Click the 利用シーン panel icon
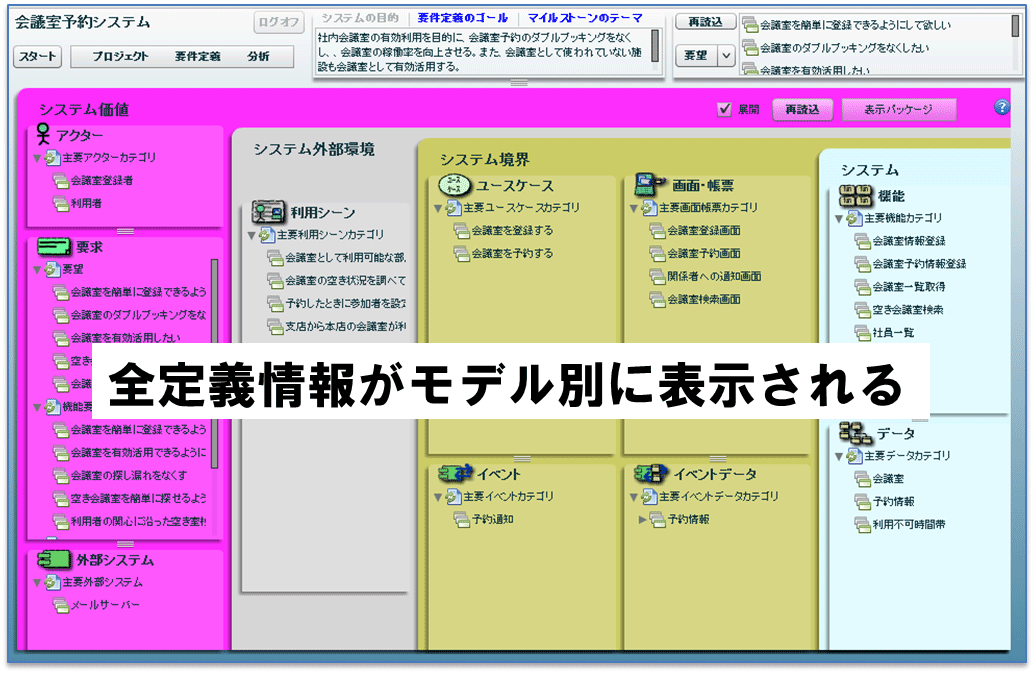The image size is (1034, 673). (x=268, y=212)
